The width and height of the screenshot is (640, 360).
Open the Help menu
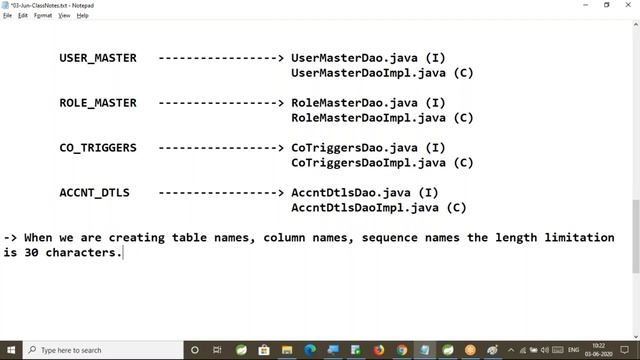82,16
